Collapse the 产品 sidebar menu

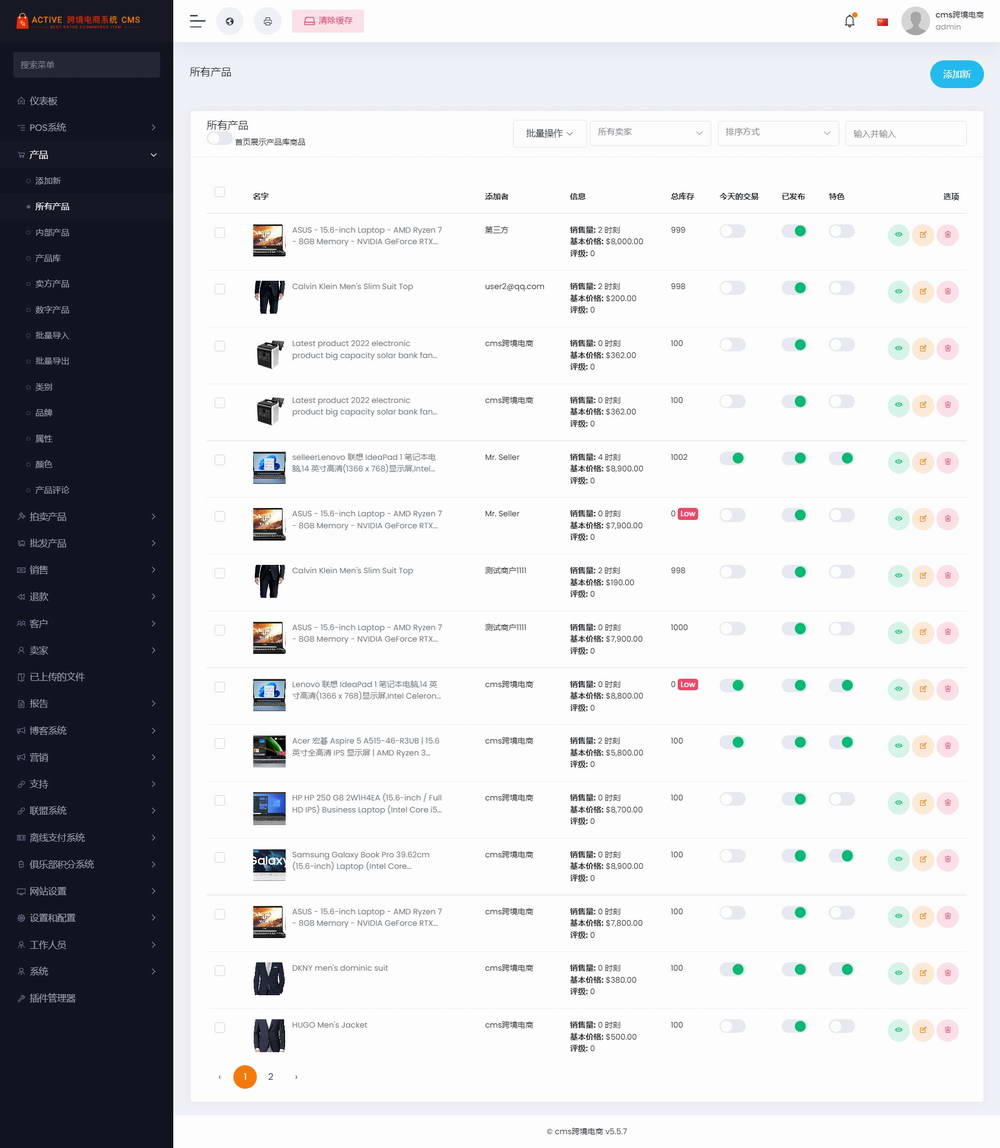86,154
